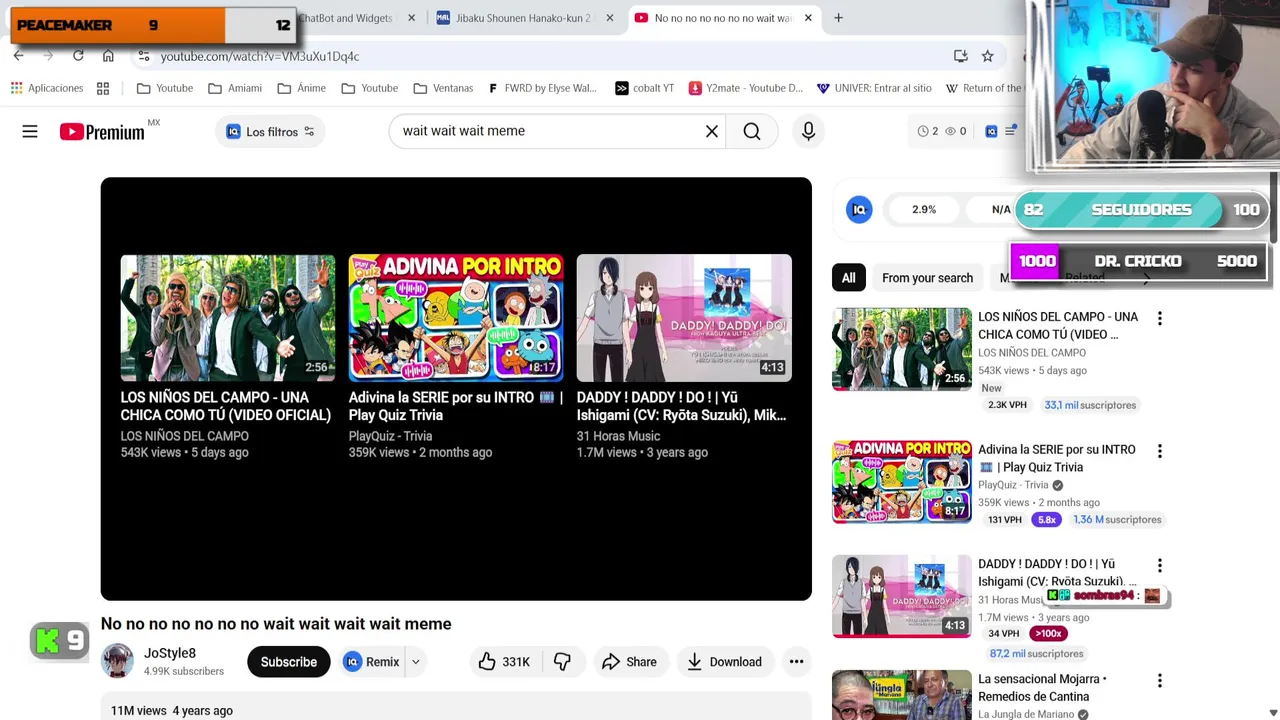
Task: Open the Amiami bookmarks folder
Action: pos(235,88)
